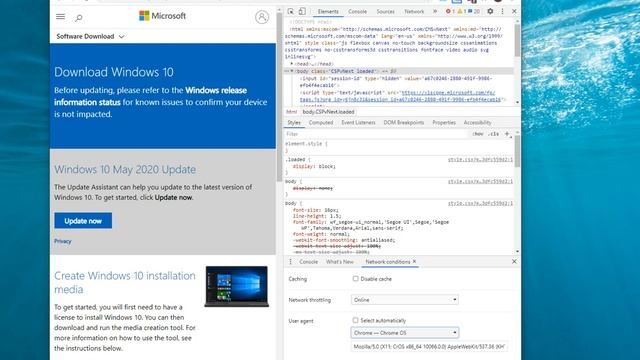640x360 pixels.
Task: Select the DOM Breakpoints tab
Action: 404,122
